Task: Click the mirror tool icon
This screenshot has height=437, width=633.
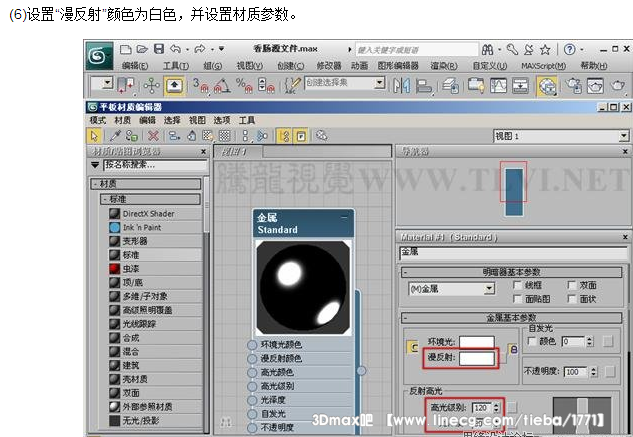Action: point(402,86)
